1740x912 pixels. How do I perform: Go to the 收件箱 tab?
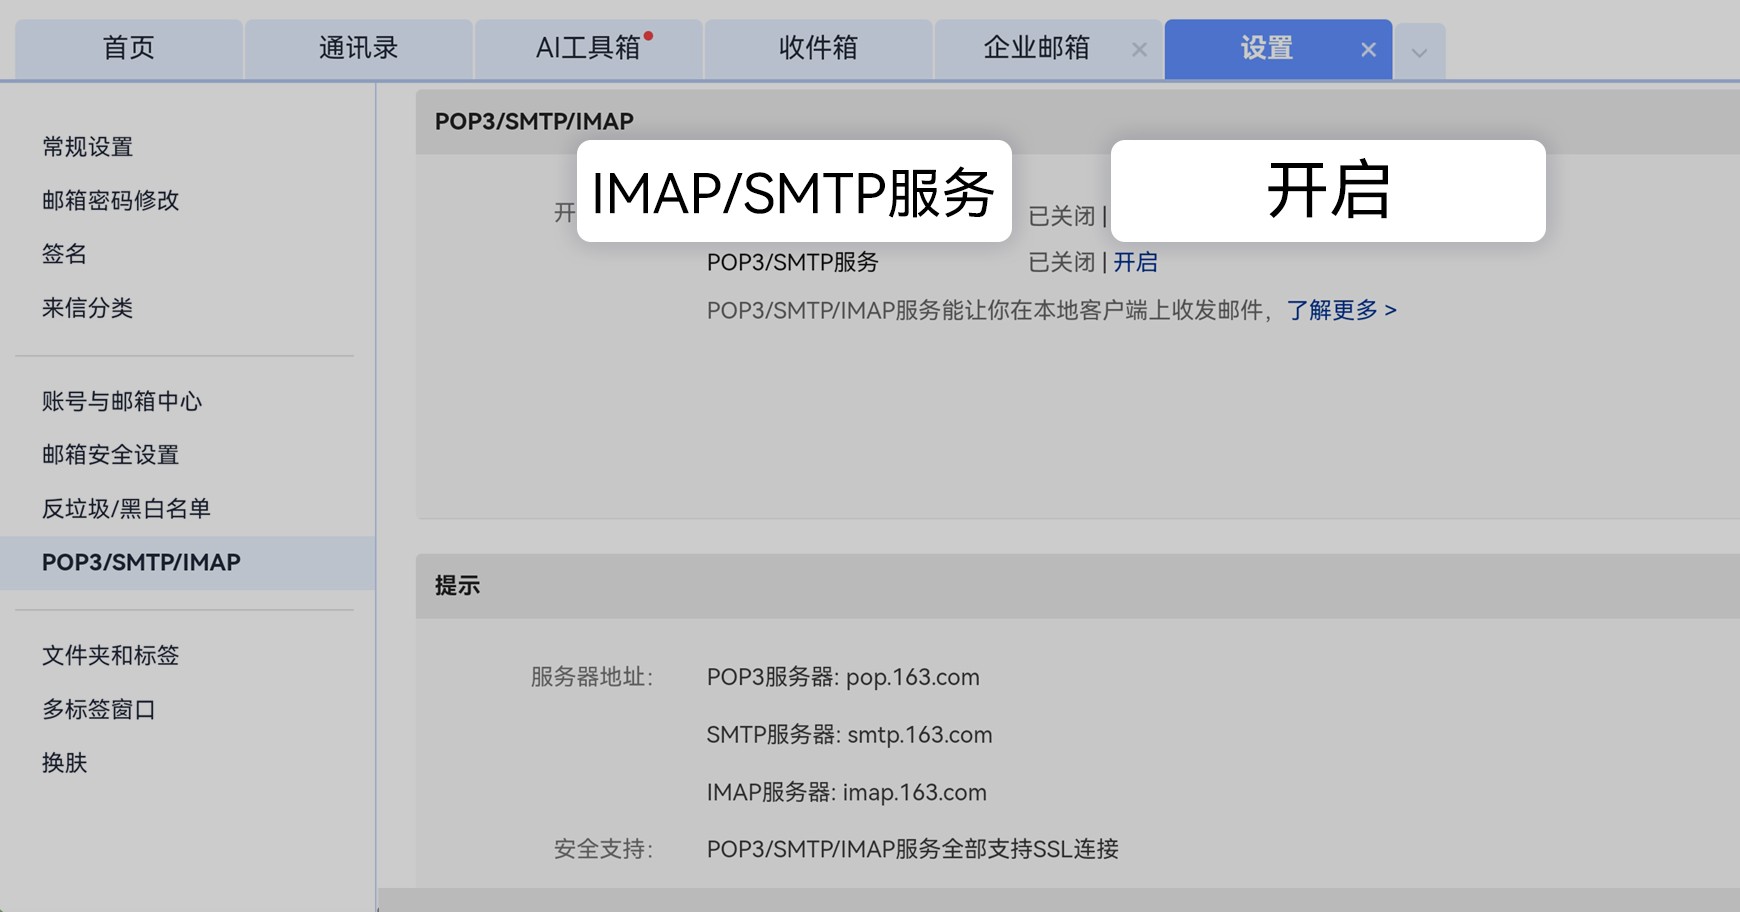(819, 48)
